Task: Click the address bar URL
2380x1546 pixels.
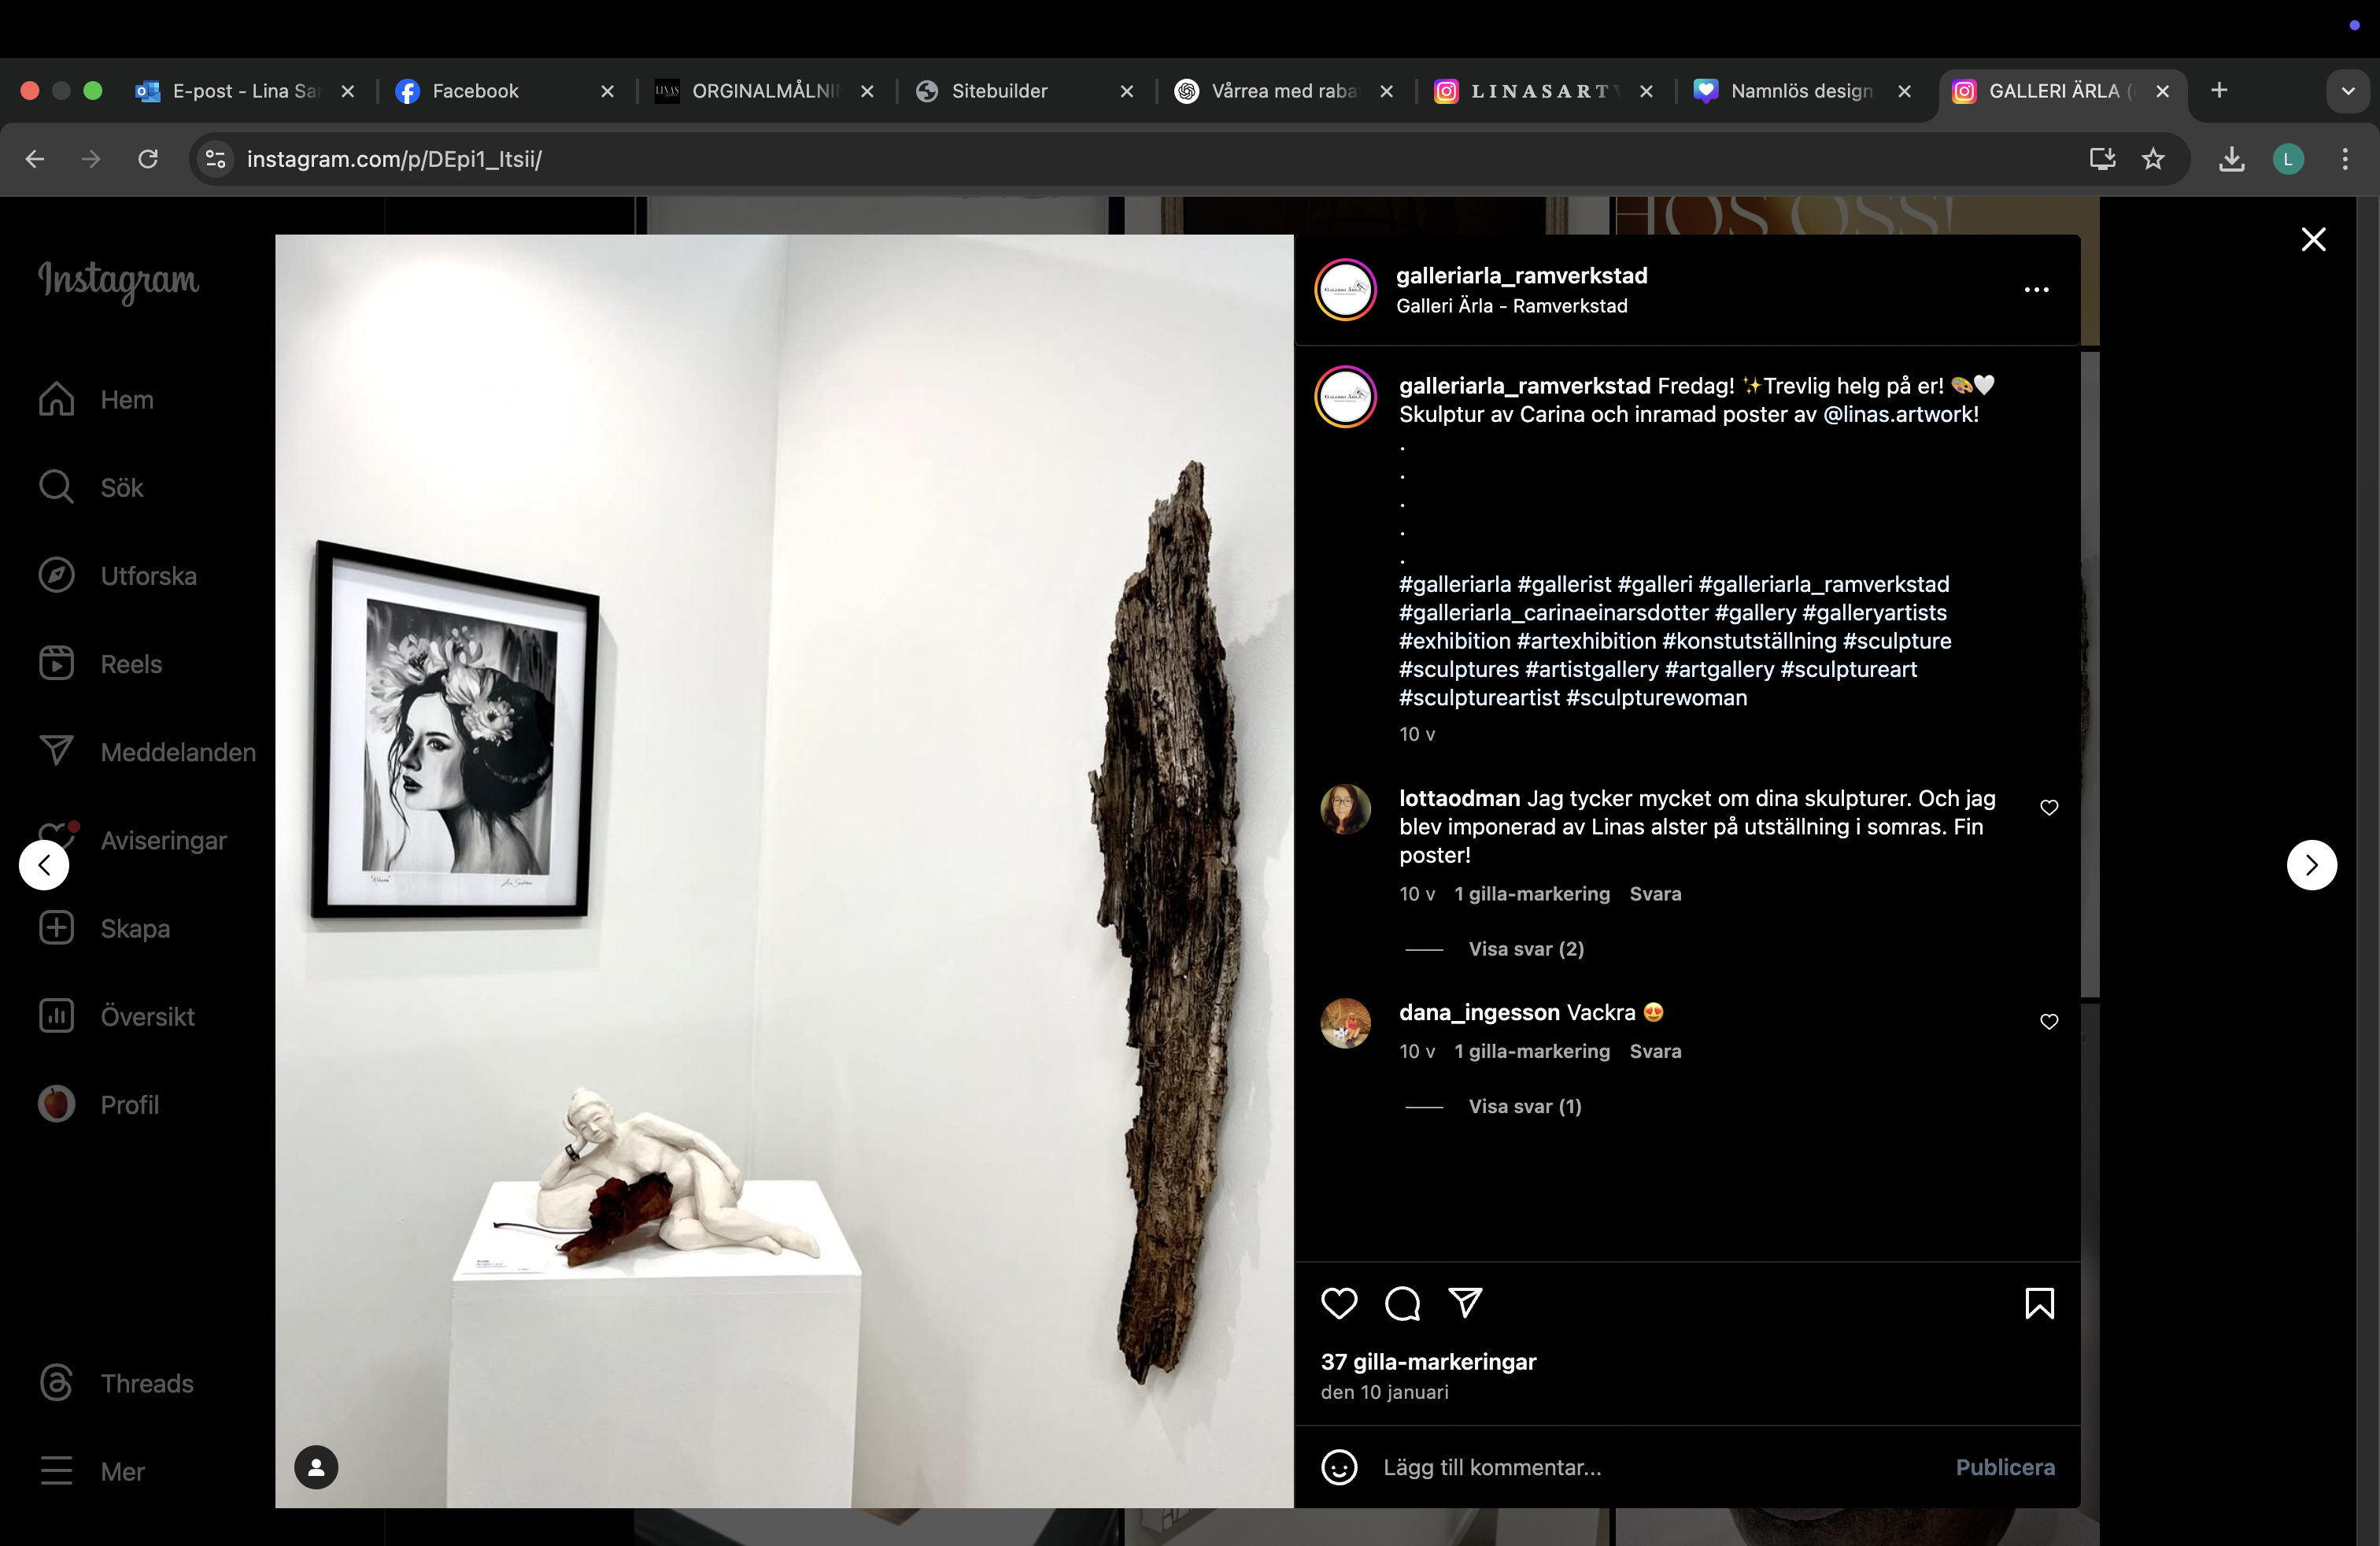Action: pyautogui.click(x=394, y=159)
